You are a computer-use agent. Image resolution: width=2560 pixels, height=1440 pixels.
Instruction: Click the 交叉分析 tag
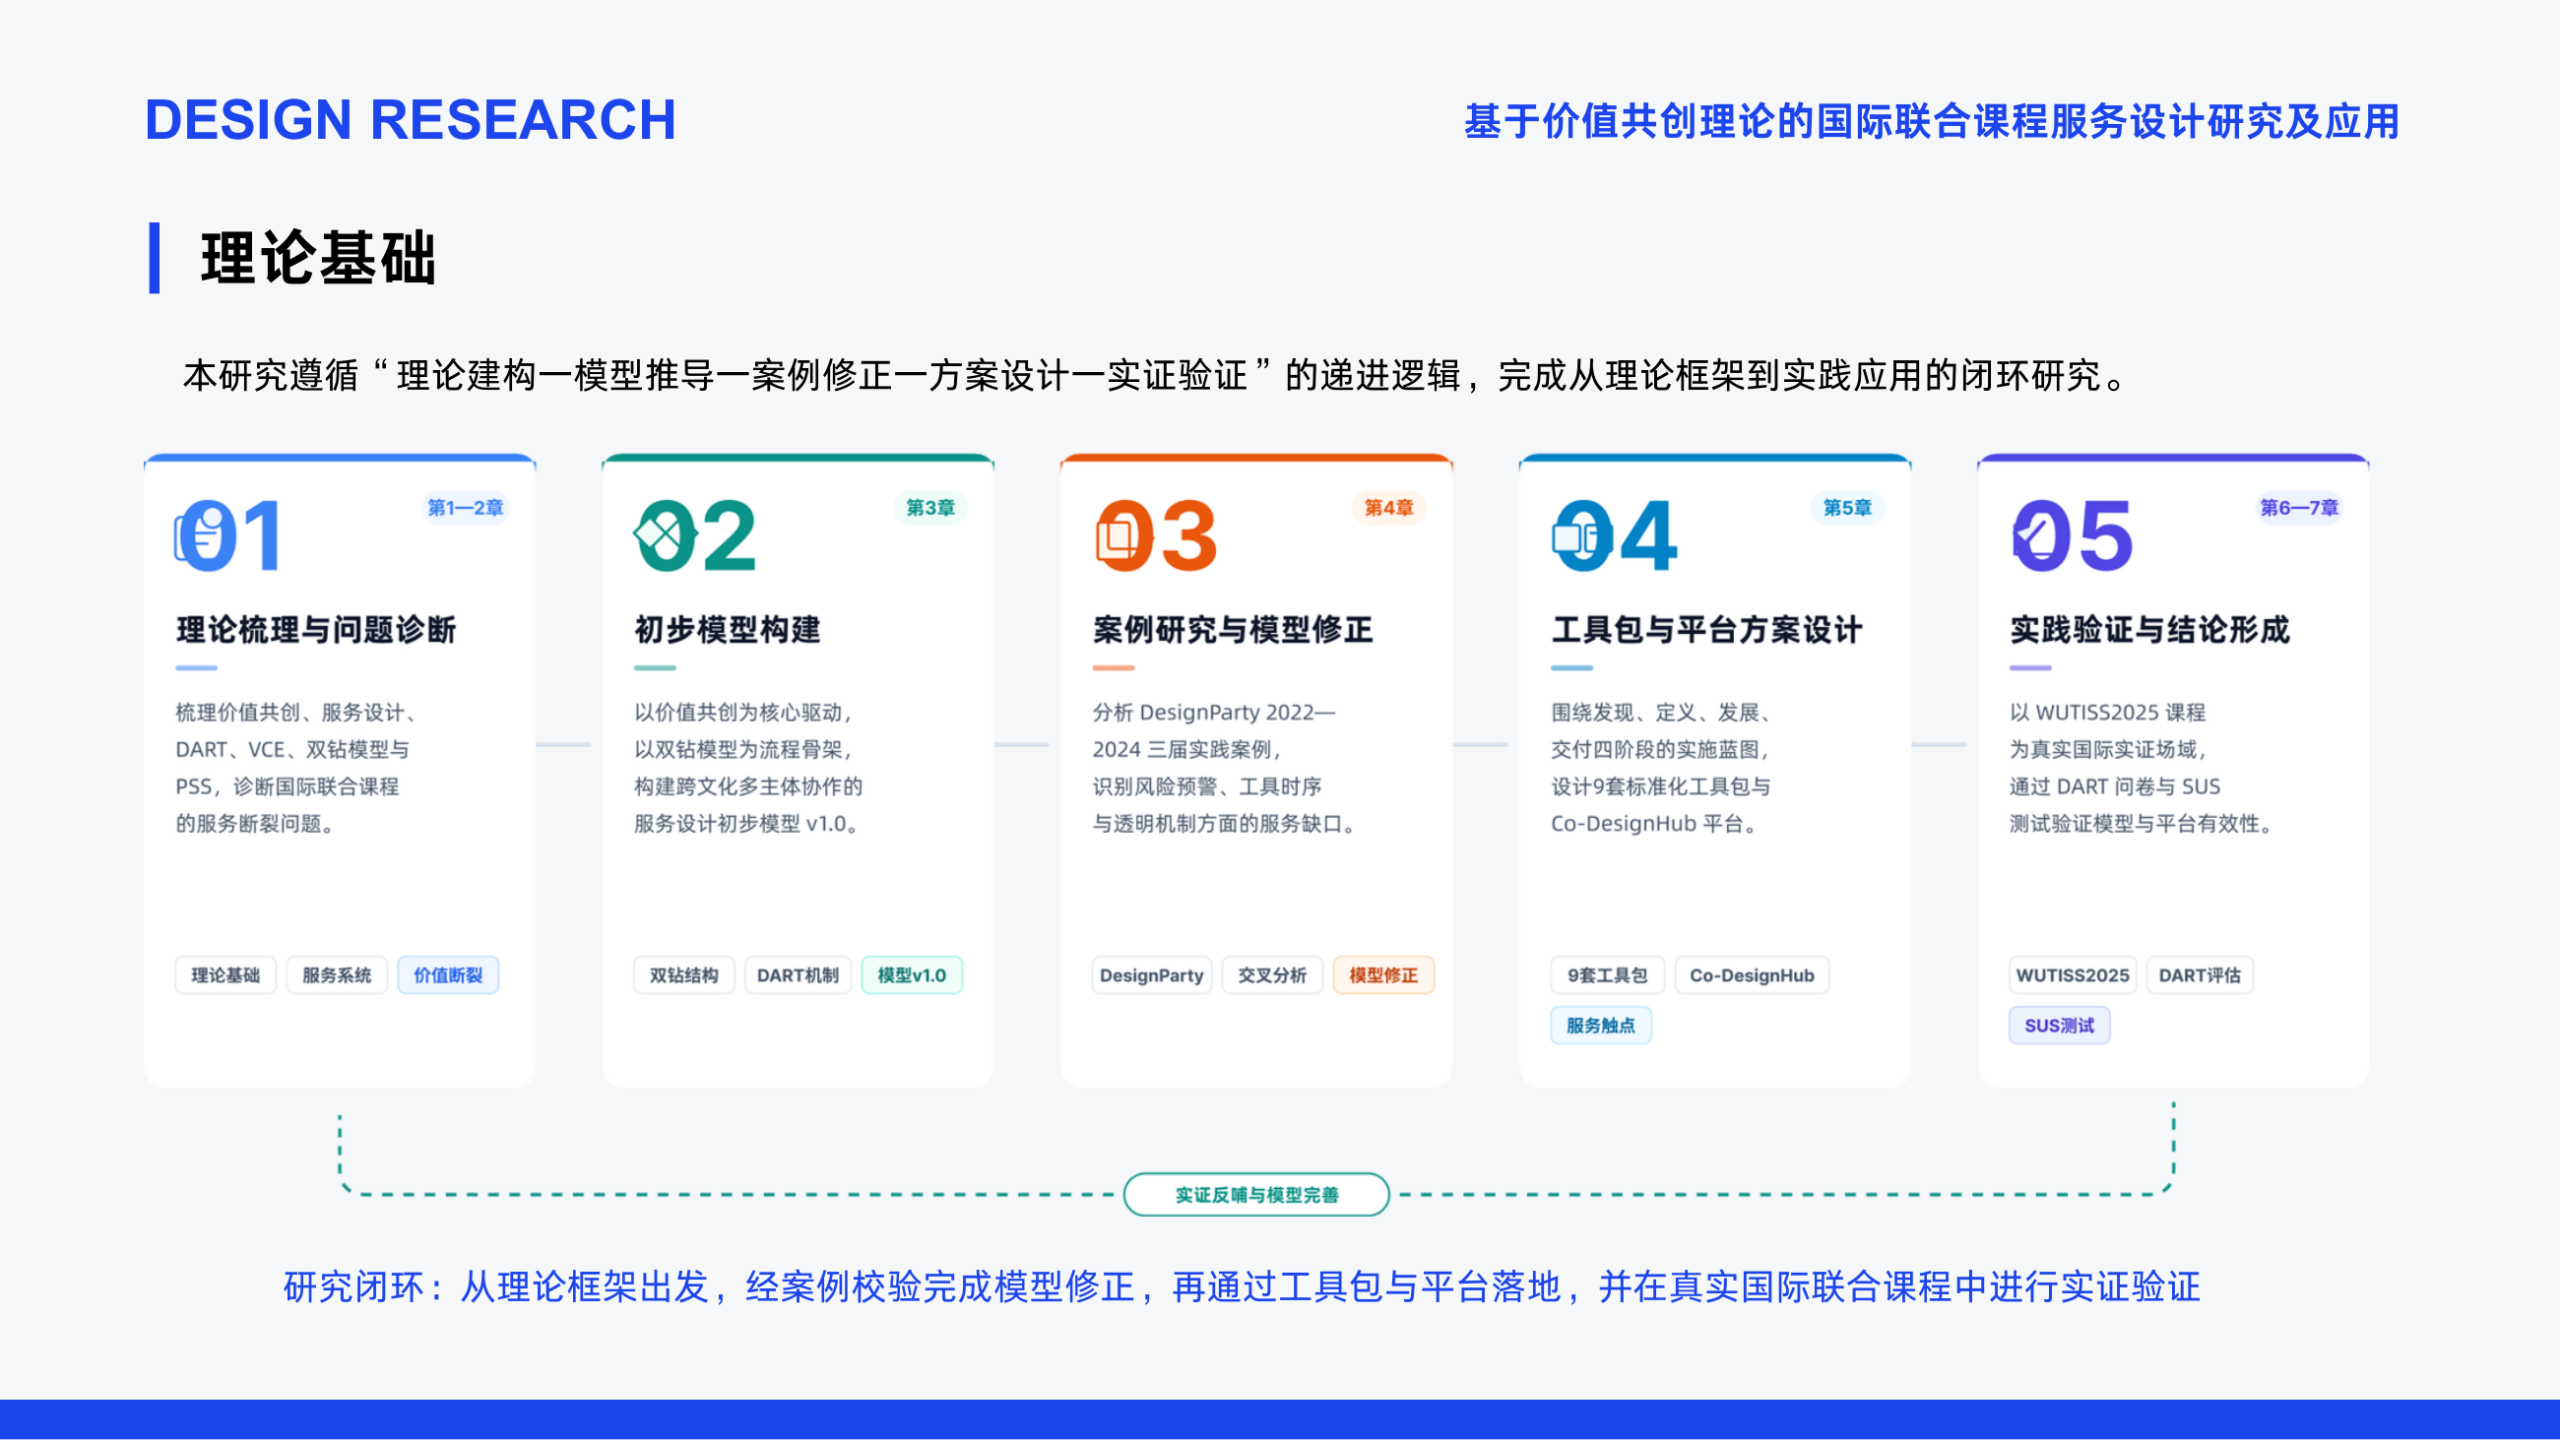tap(1272, 975)
